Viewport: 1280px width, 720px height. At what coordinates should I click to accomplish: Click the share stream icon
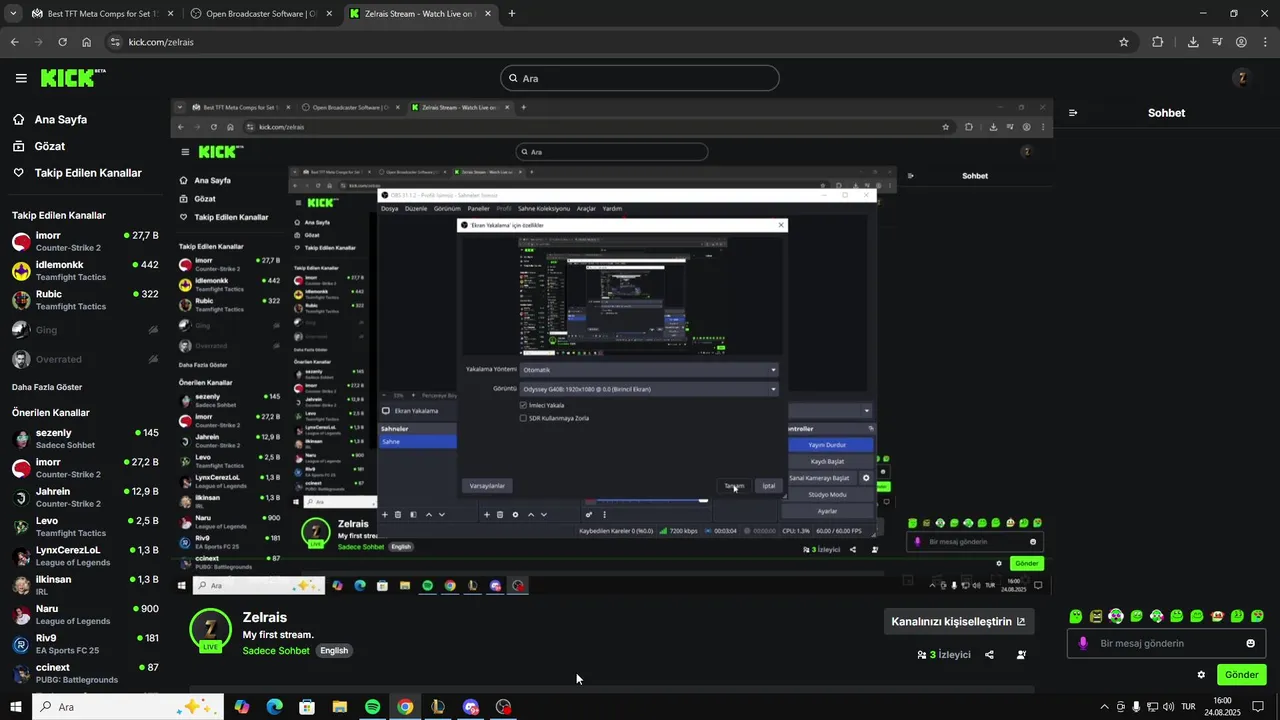pos(989,655)
